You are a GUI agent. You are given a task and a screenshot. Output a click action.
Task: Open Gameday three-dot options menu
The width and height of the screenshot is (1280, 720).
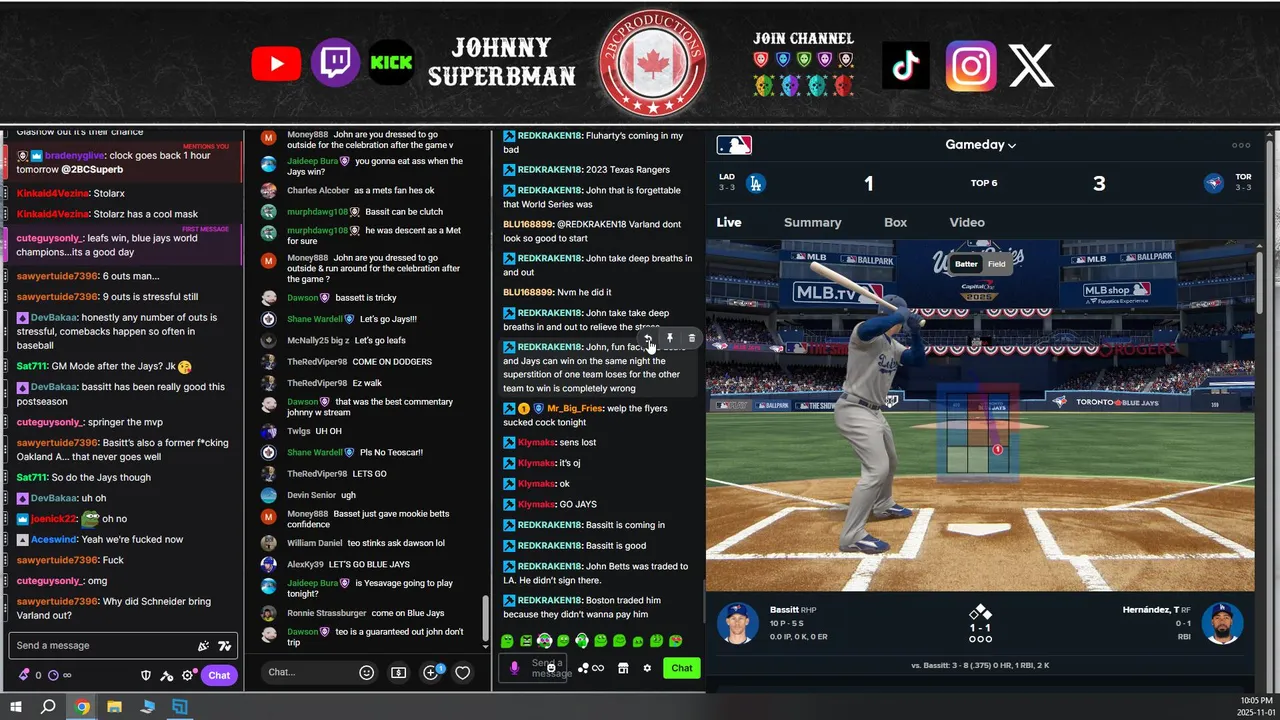click(1241, 145)
